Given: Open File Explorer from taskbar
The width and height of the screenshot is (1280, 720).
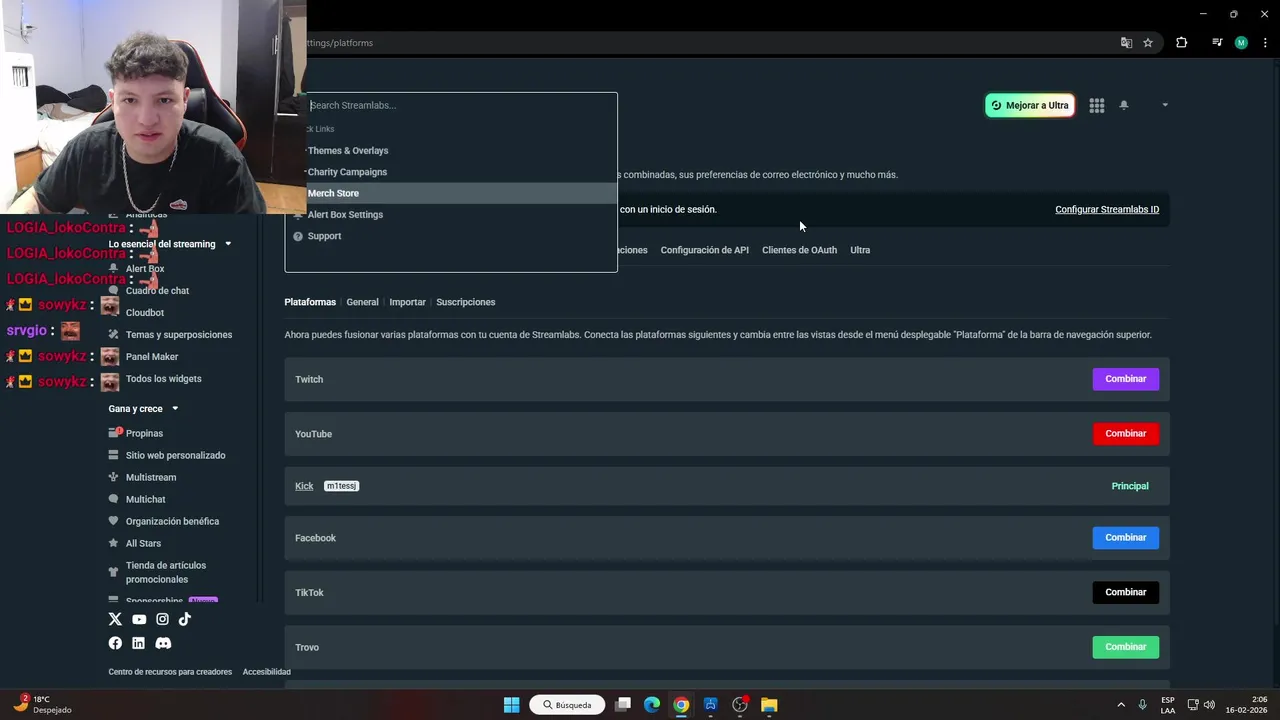Looking at the screenshot, I should (769, 705).
